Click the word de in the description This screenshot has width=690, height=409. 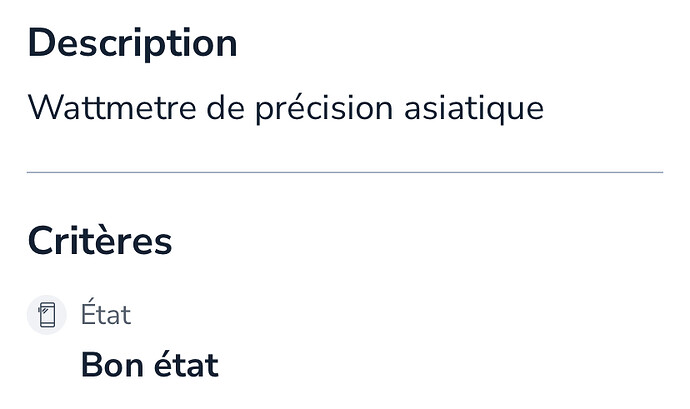click(225, 108)
